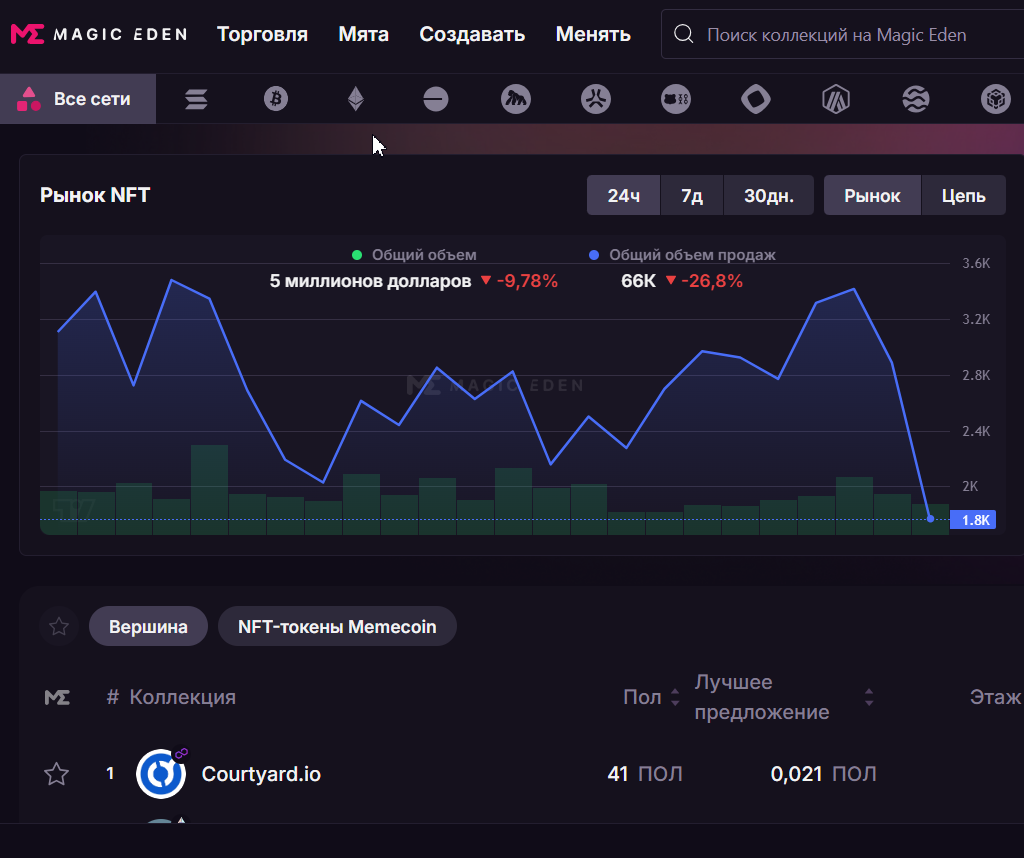This screenshot has width=1024, height=858.
Task: Select the Sei waves network icon
Action: 916,99
